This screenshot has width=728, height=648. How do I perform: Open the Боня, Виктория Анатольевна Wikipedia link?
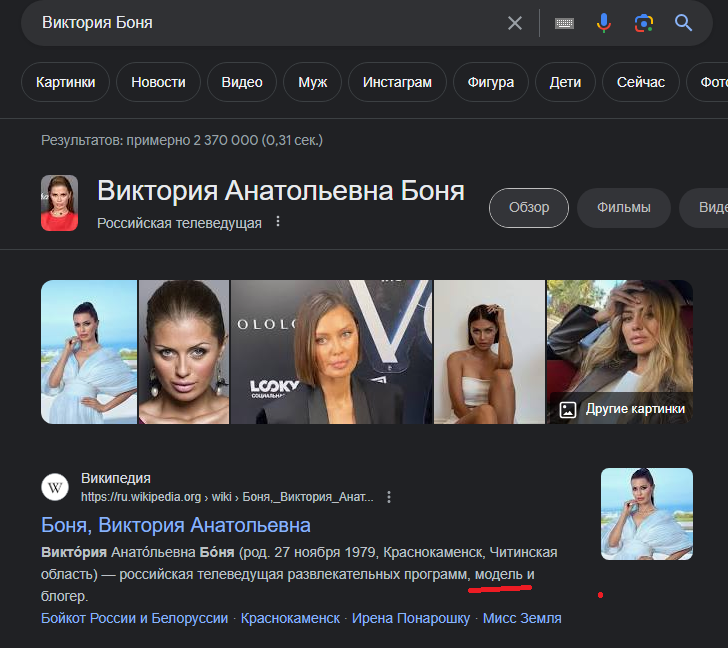tap(176, 525)
